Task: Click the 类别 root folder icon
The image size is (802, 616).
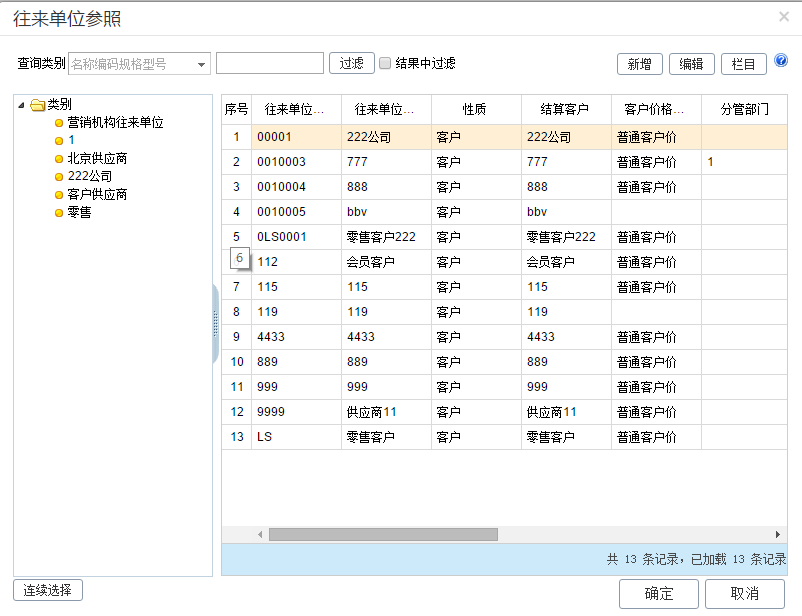Action: (x=38, y=104)
